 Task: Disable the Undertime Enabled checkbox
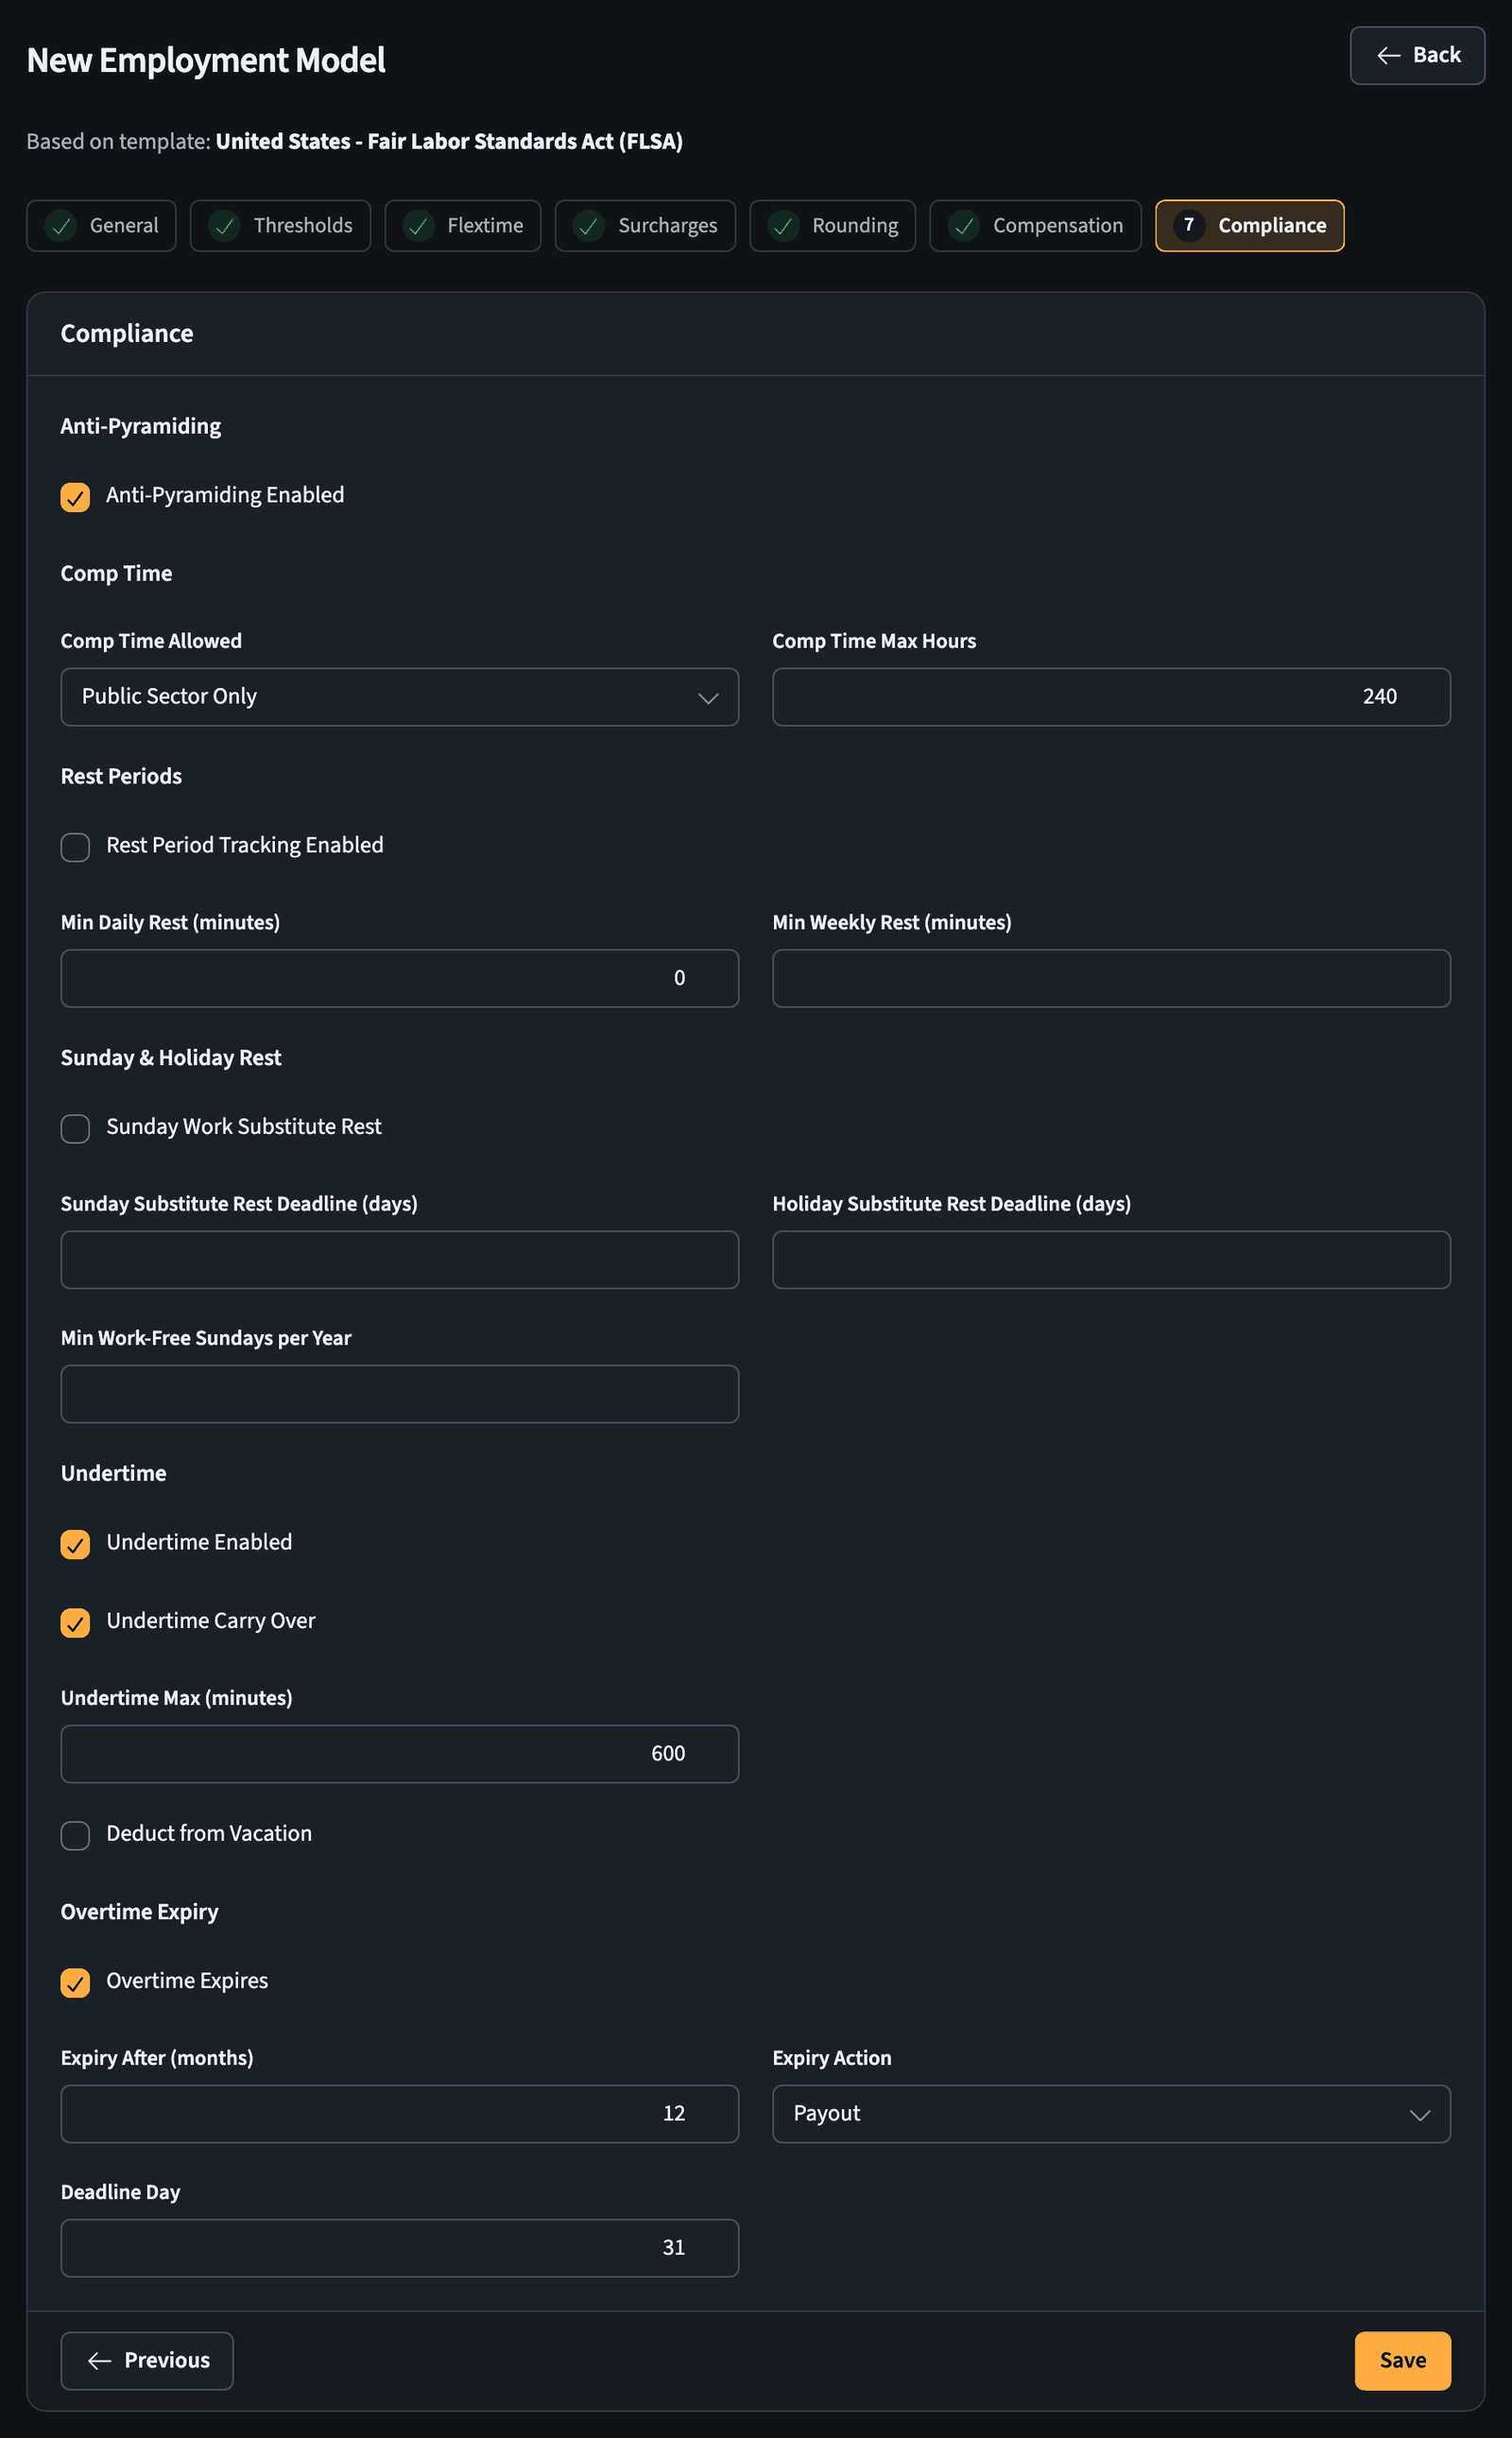pos(75,1544)
